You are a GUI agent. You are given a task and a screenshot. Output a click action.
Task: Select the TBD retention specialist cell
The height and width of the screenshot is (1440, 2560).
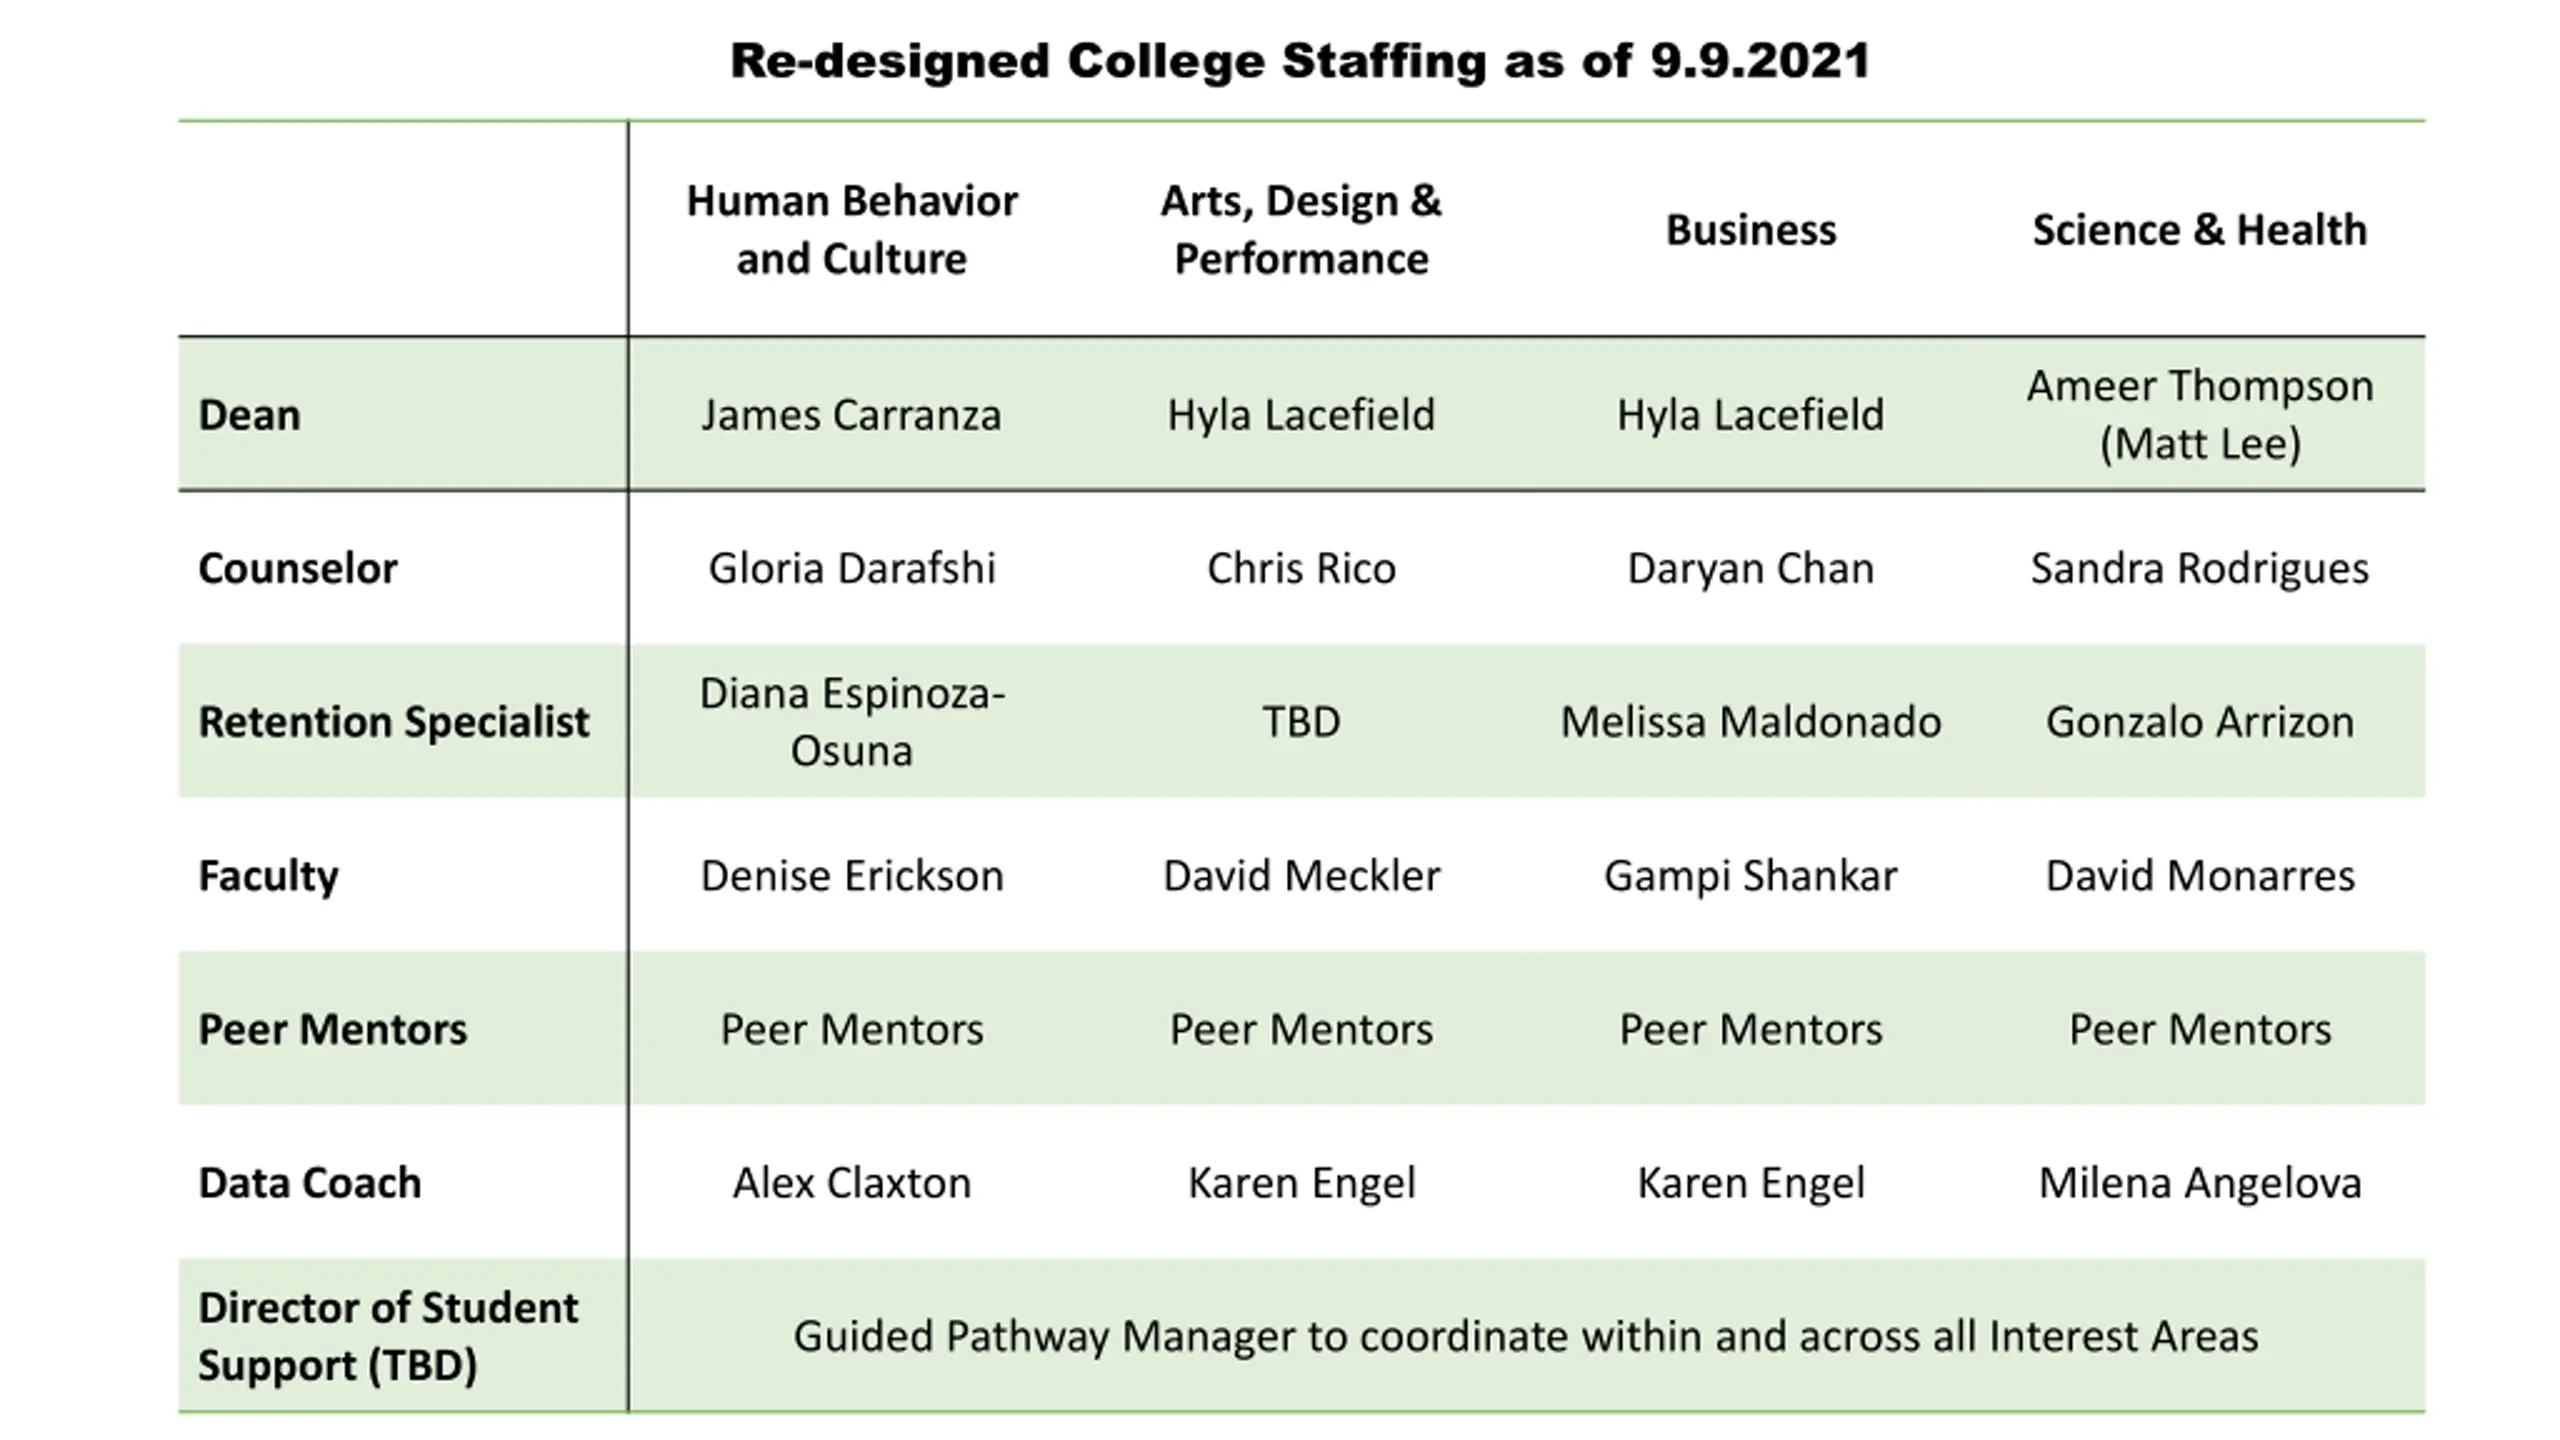click(1301, 721)
